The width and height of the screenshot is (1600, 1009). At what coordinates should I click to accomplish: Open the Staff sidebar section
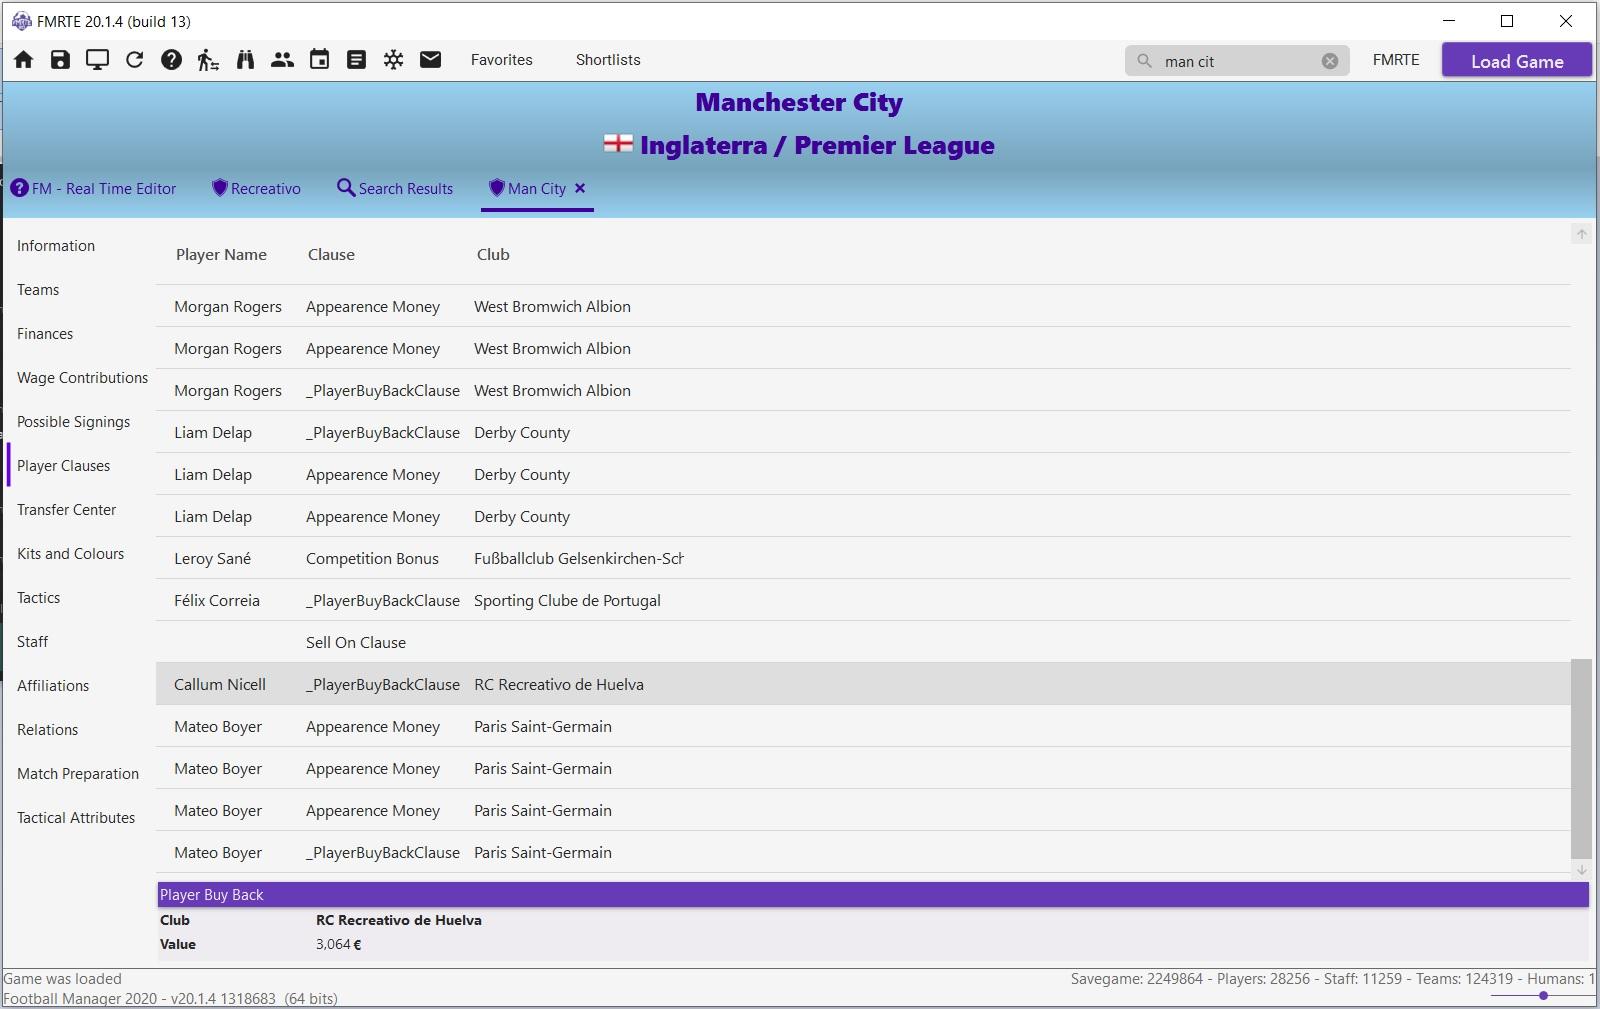32,642
